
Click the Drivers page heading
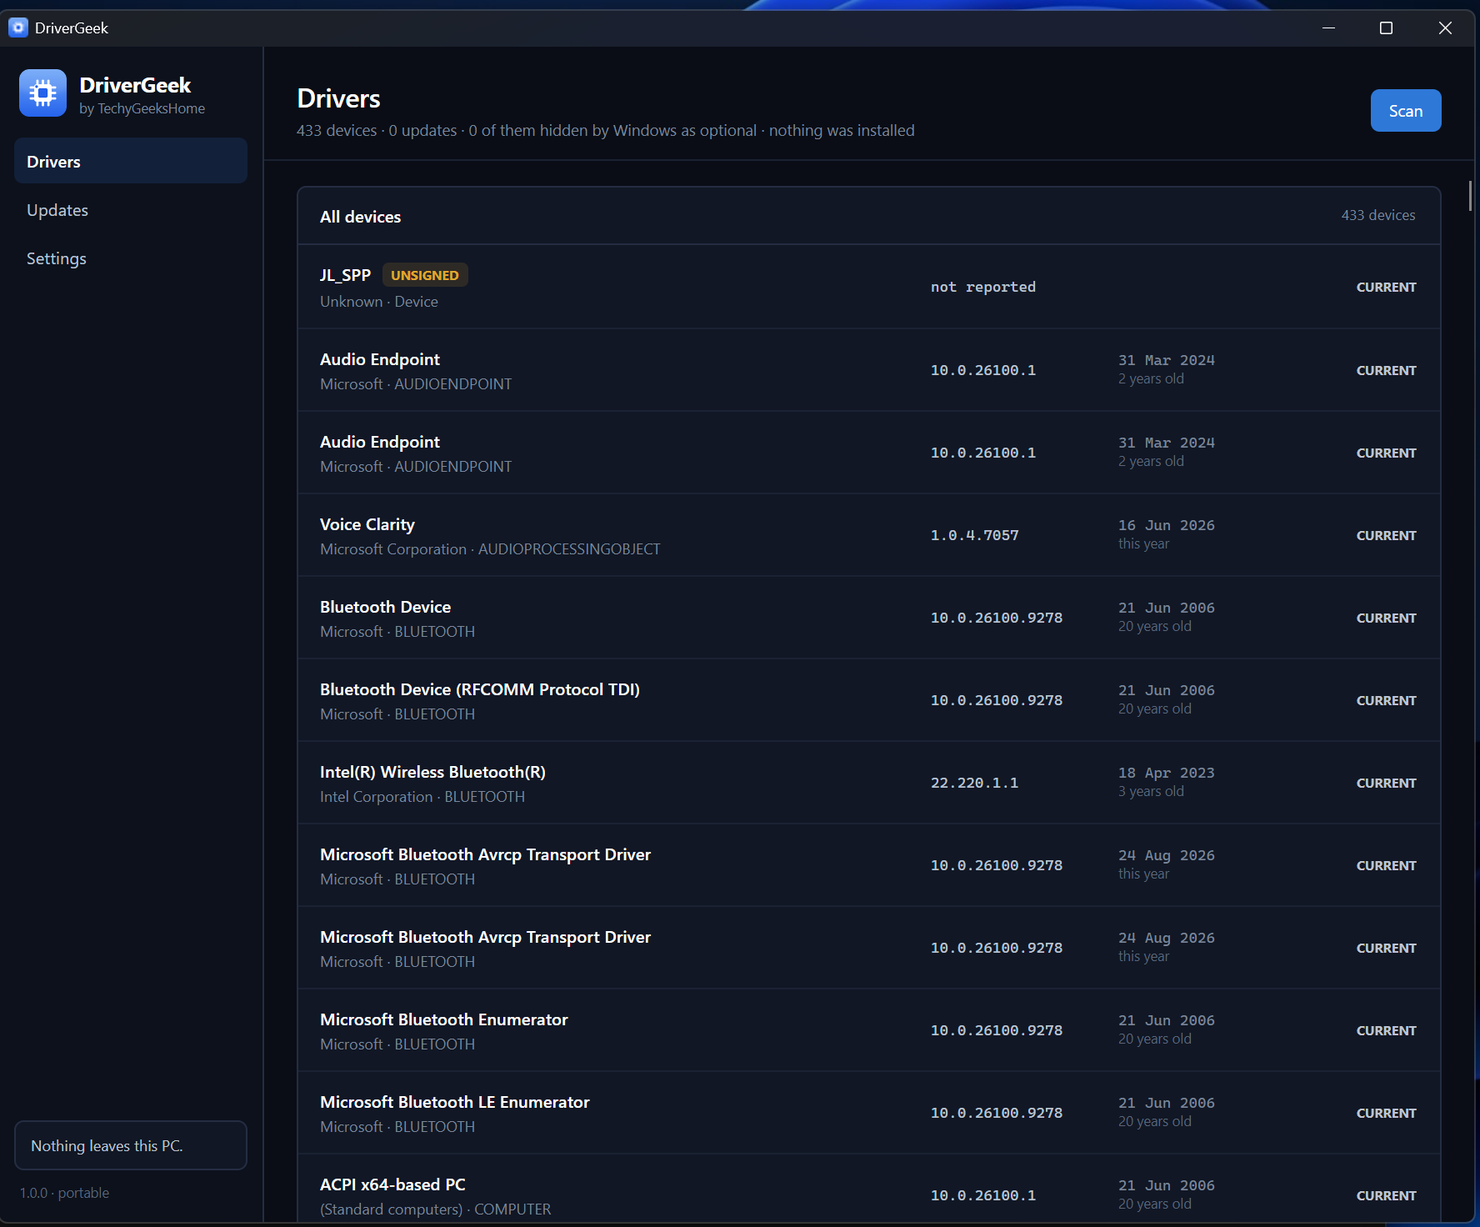point(338,99)
